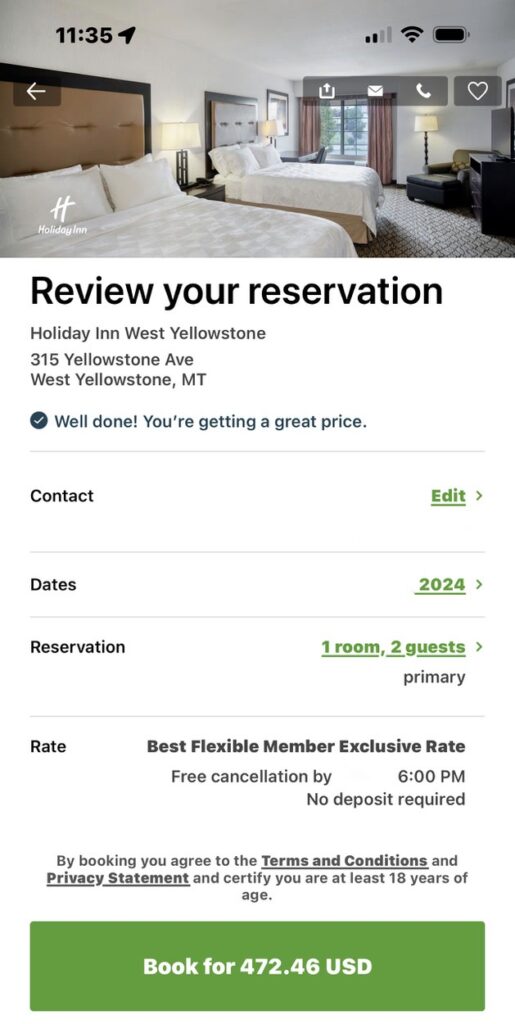The width and height of the screenshot is (515, 1024).
Task: Open the Edit contact link
Action: tap(448, 496)
